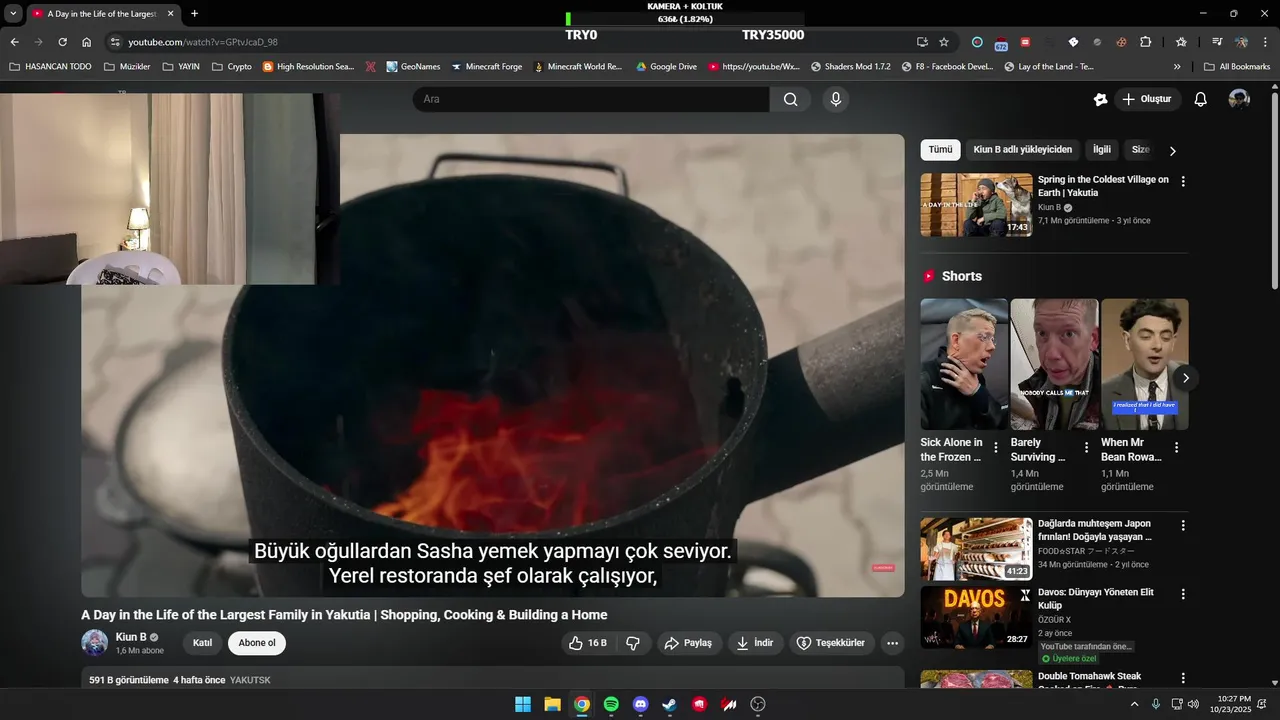Open the extension with 672 badge
Image resolution: width=1280 pixels, height=720 pixels.
1001,43
